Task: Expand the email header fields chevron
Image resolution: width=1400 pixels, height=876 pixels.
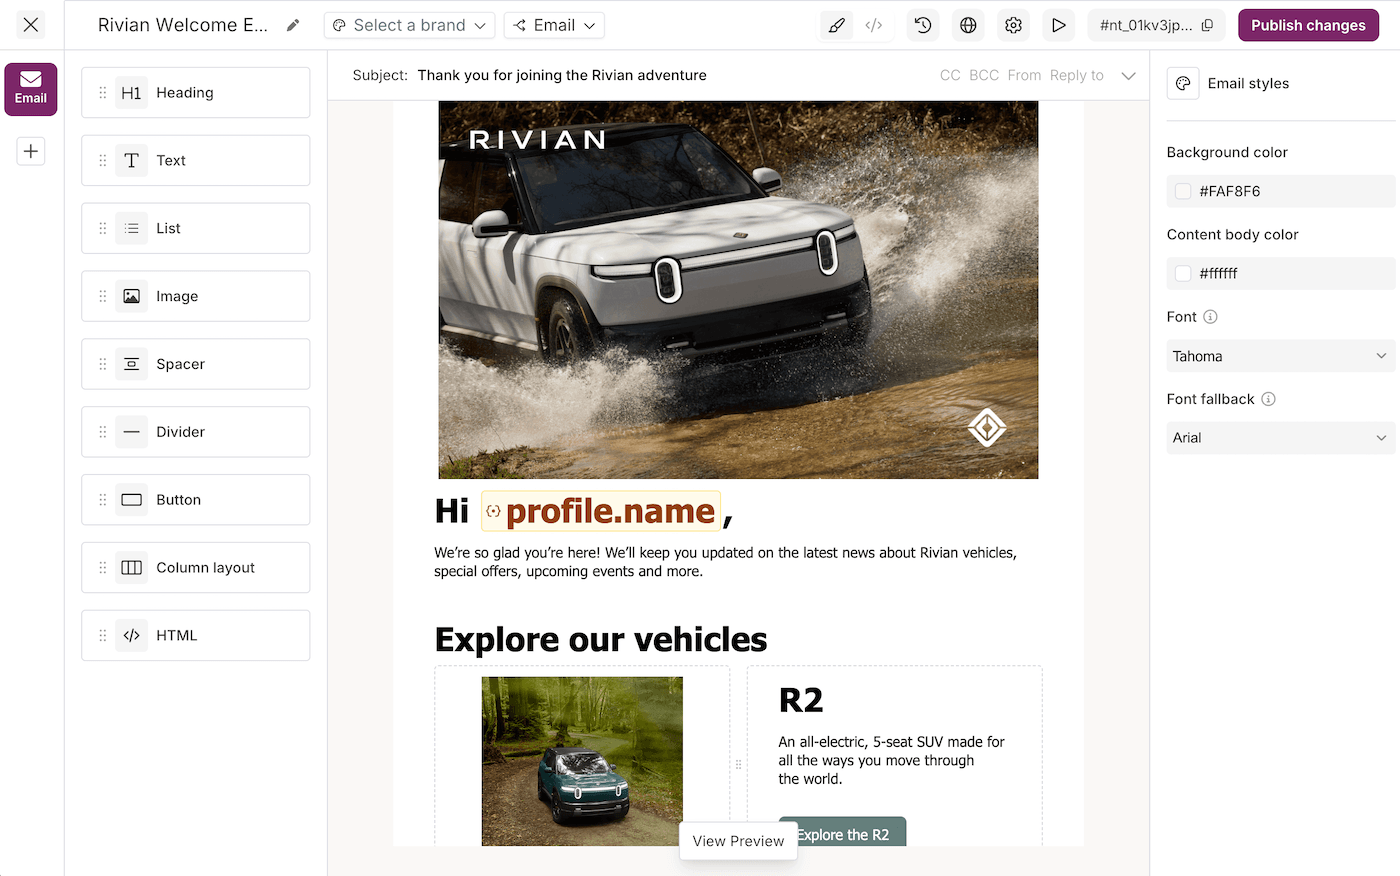Action: pyautogui.click(x=1128, y=75)
